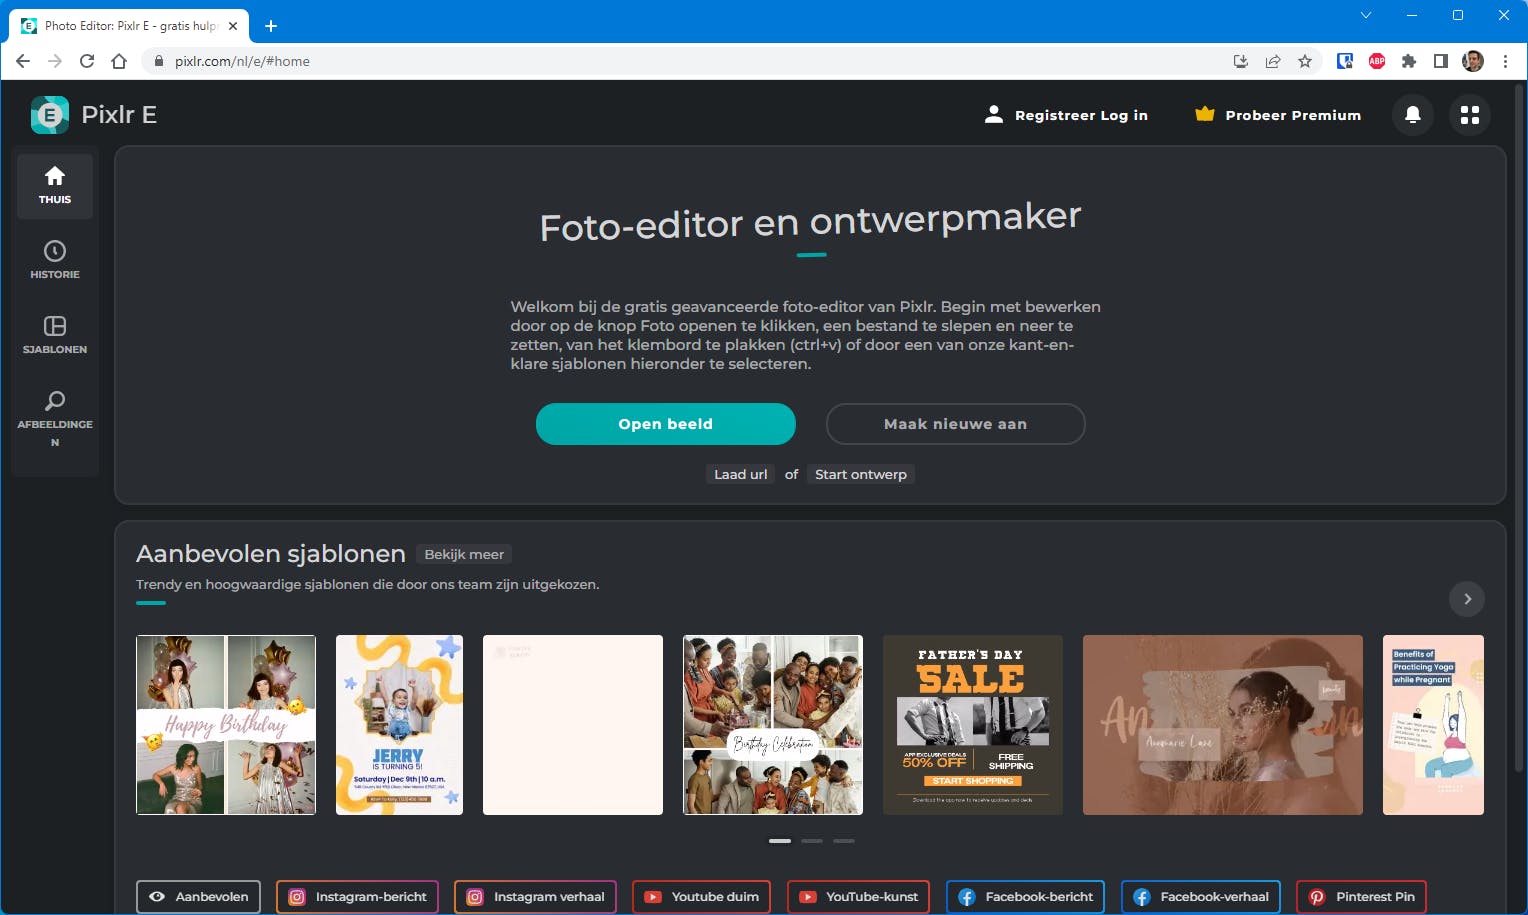Go to first carousel page indicator
Screen dimensions: 1528x915
[x=780, y=841]
